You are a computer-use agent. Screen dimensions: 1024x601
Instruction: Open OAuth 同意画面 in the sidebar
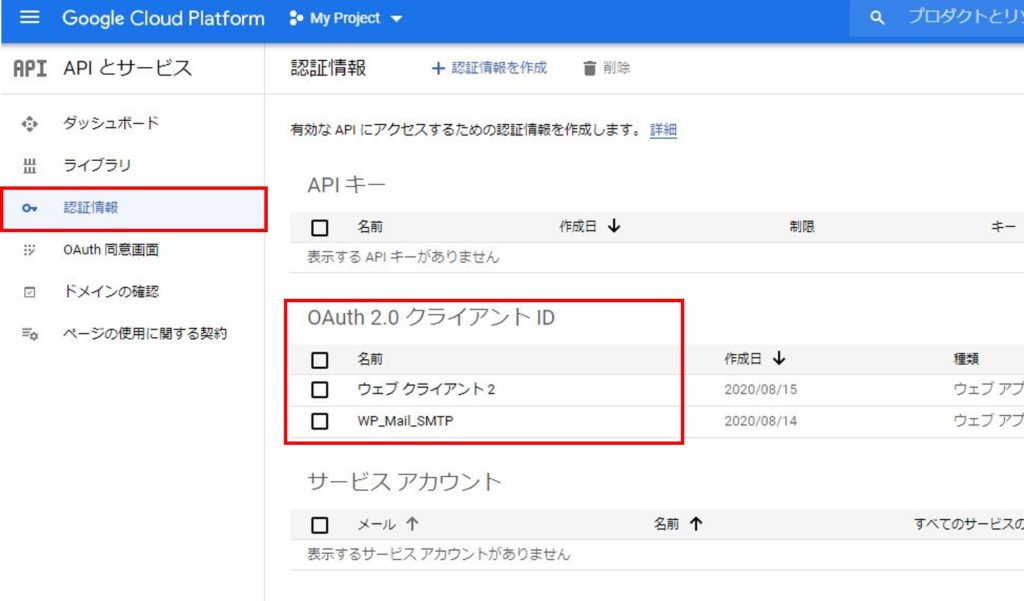[111, 250]
